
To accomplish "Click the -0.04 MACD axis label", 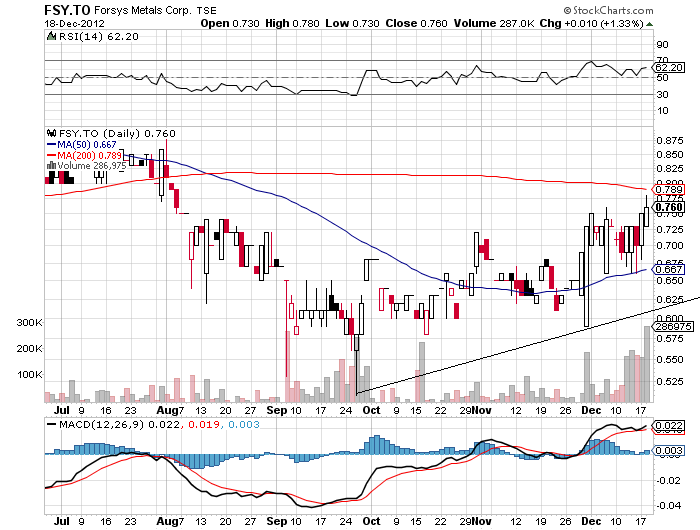I will 668,505.
